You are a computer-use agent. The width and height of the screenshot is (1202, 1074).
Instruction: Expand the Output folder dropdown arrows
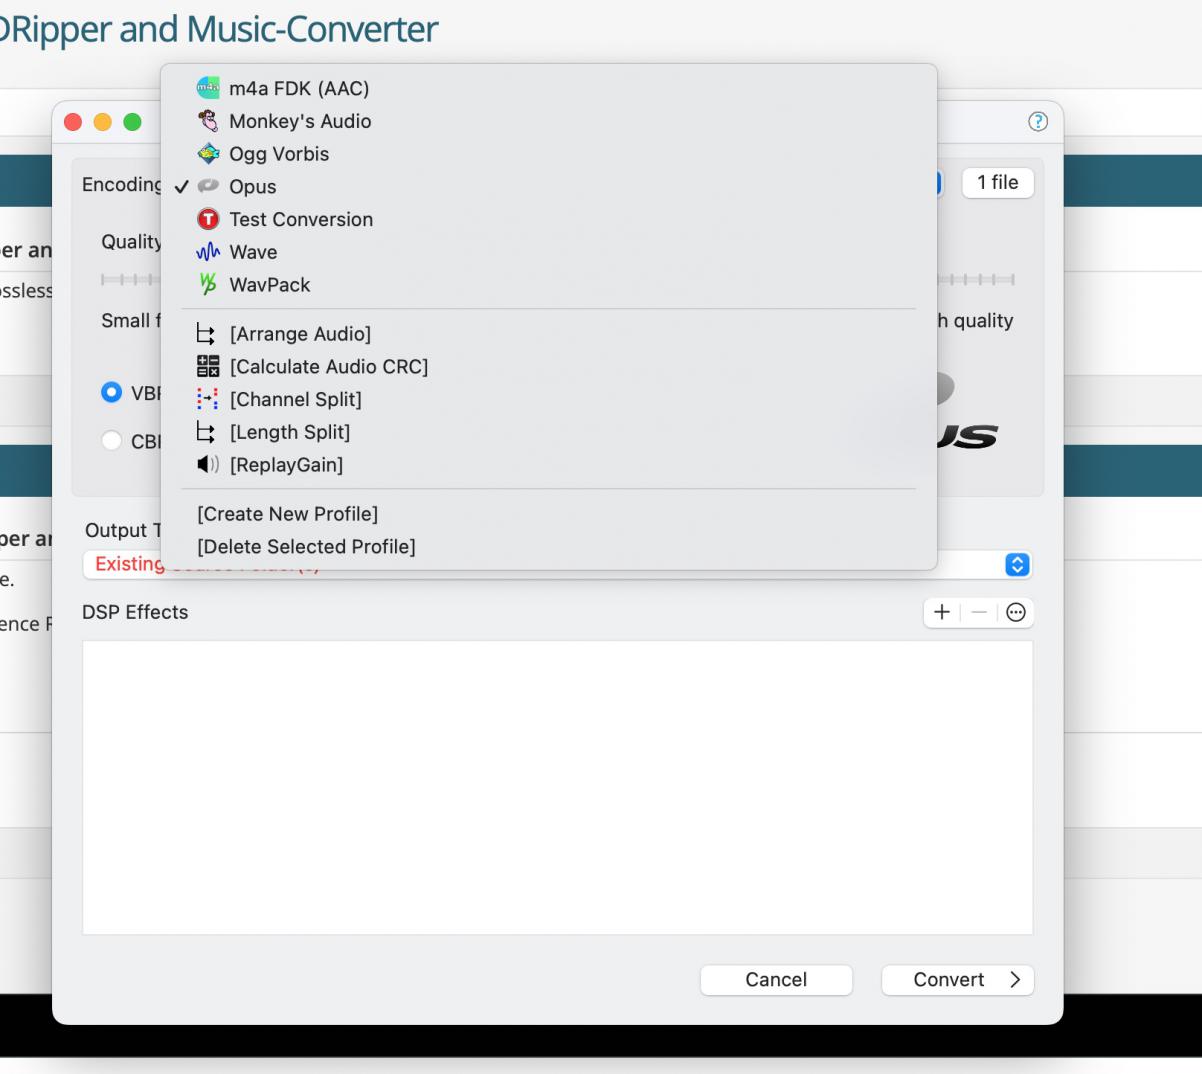pos(1016,565)
